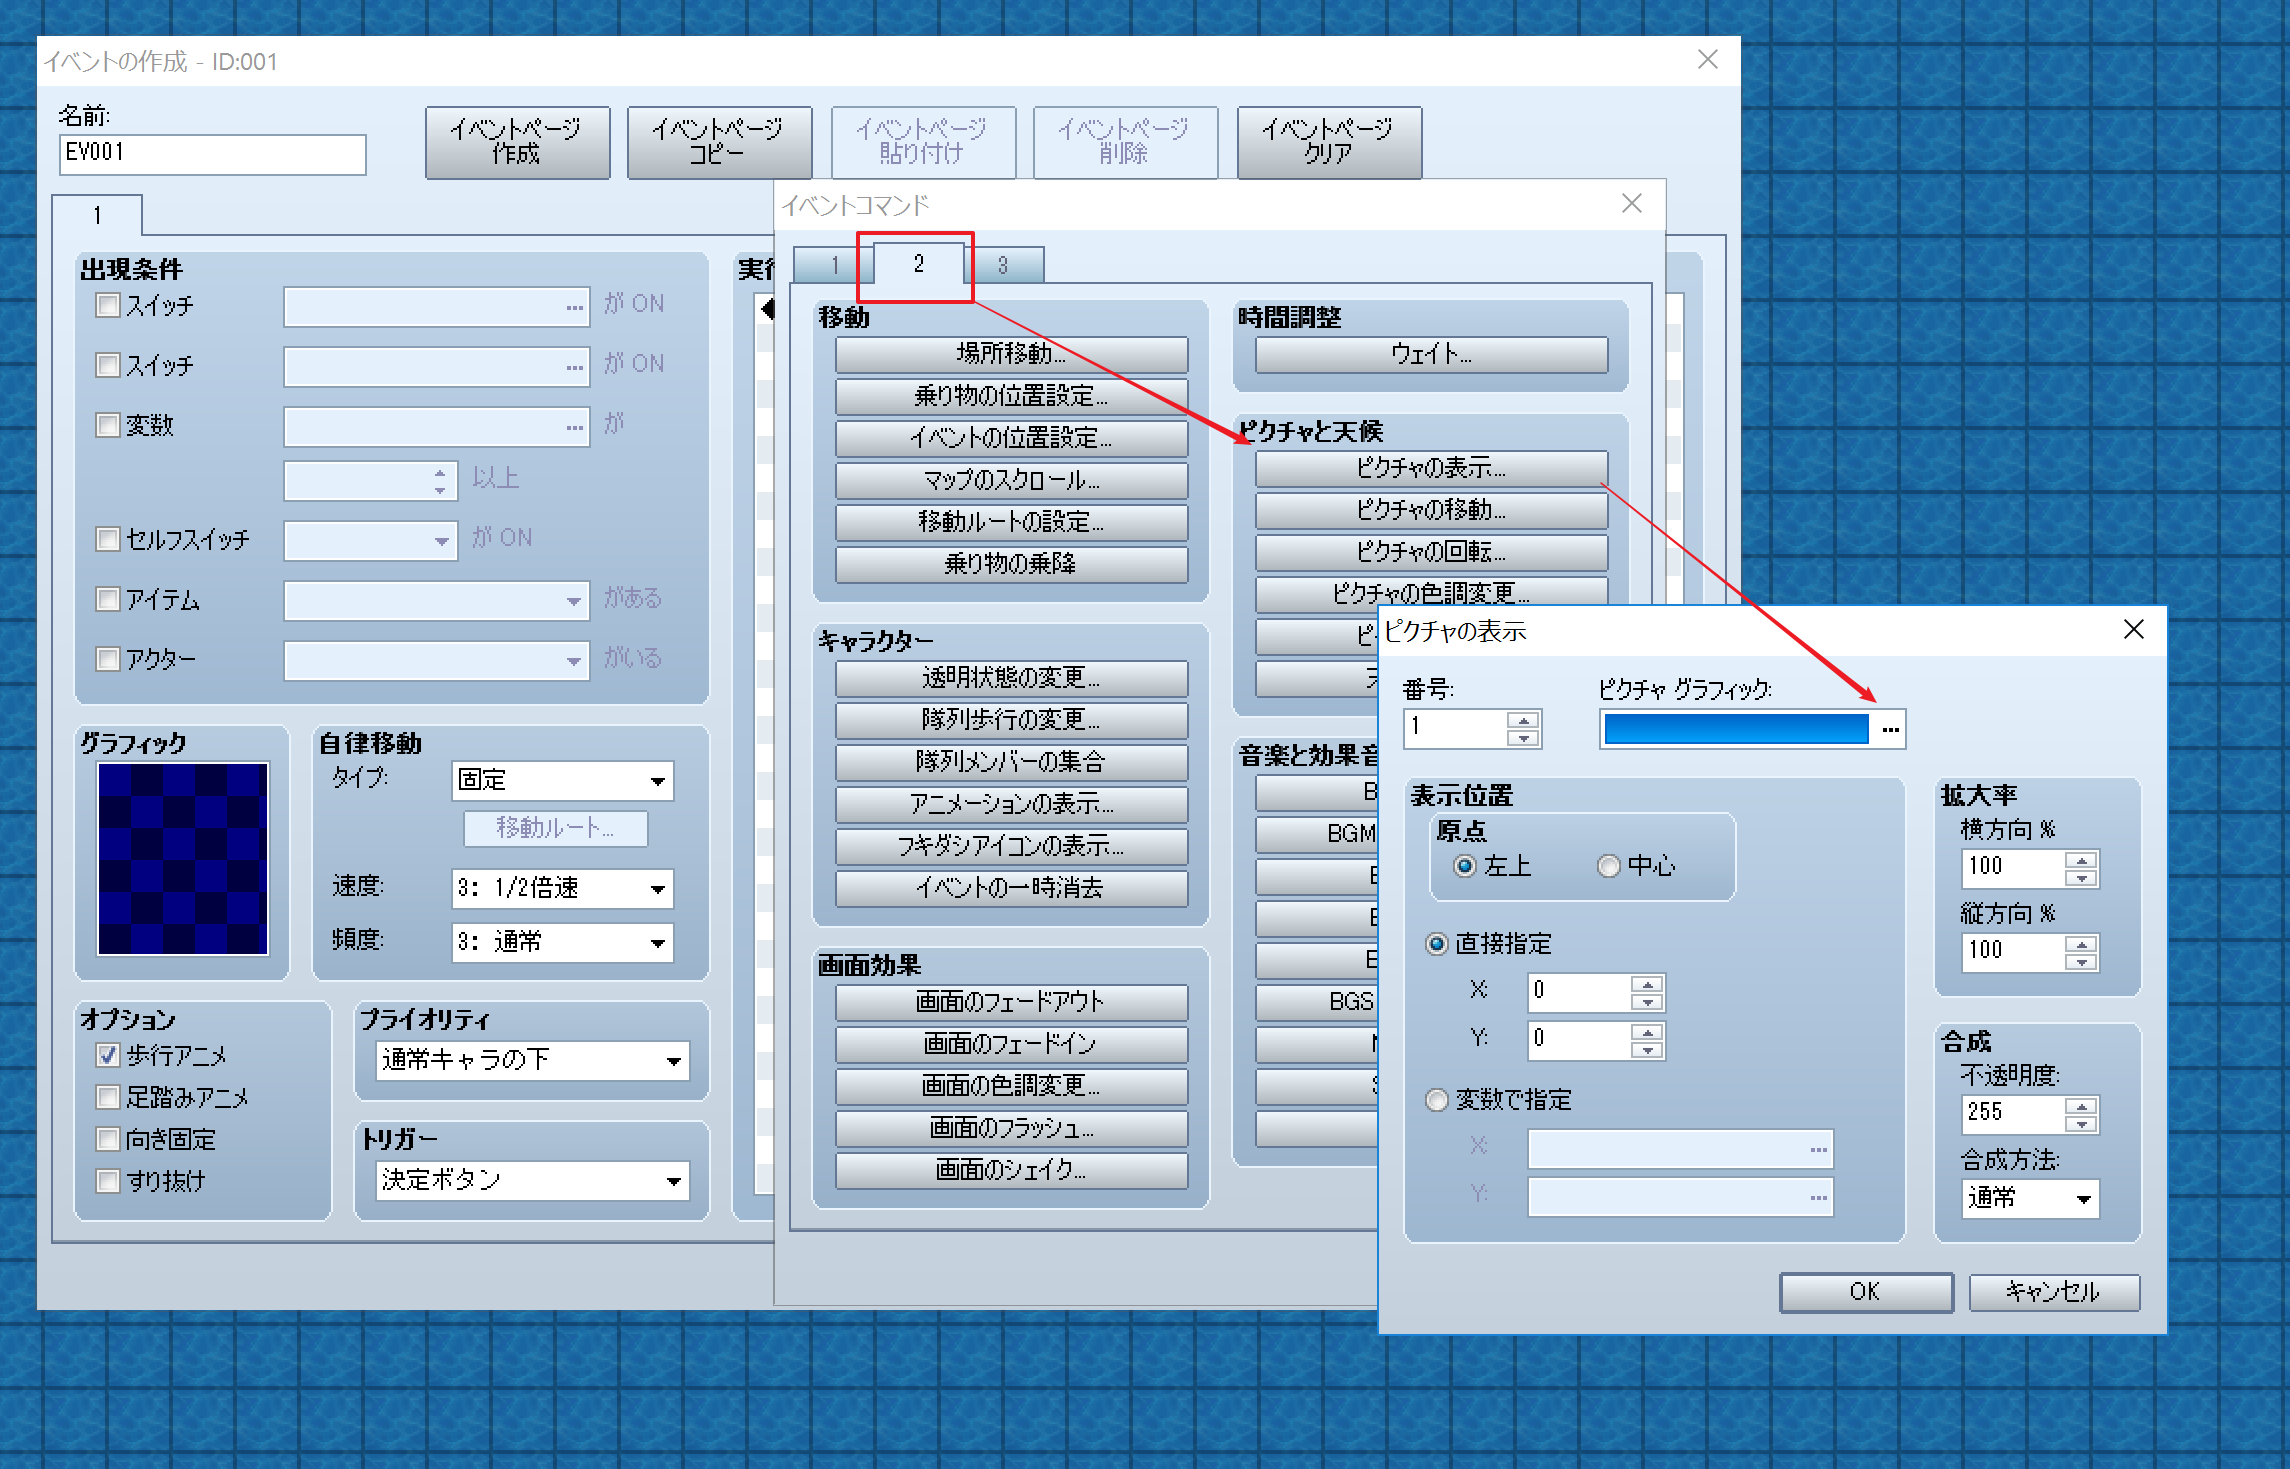This screenshot has height=1469, width=2290.
Task: Open the picture graphic browser via ellipsis
Action: pos(1890,729)
